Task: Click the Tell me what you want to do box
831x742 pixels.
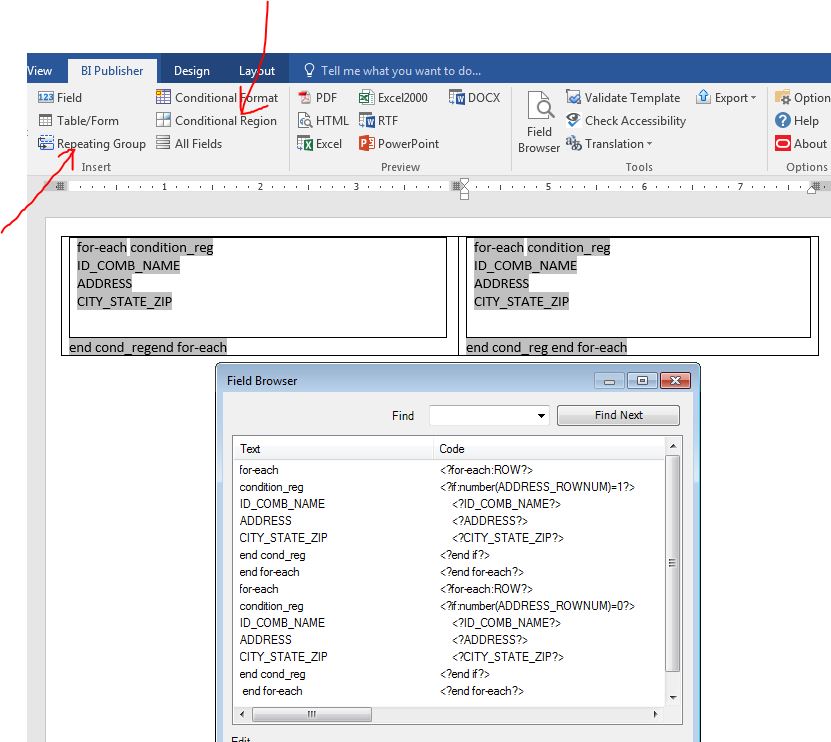Action: [x=393, y=71]
